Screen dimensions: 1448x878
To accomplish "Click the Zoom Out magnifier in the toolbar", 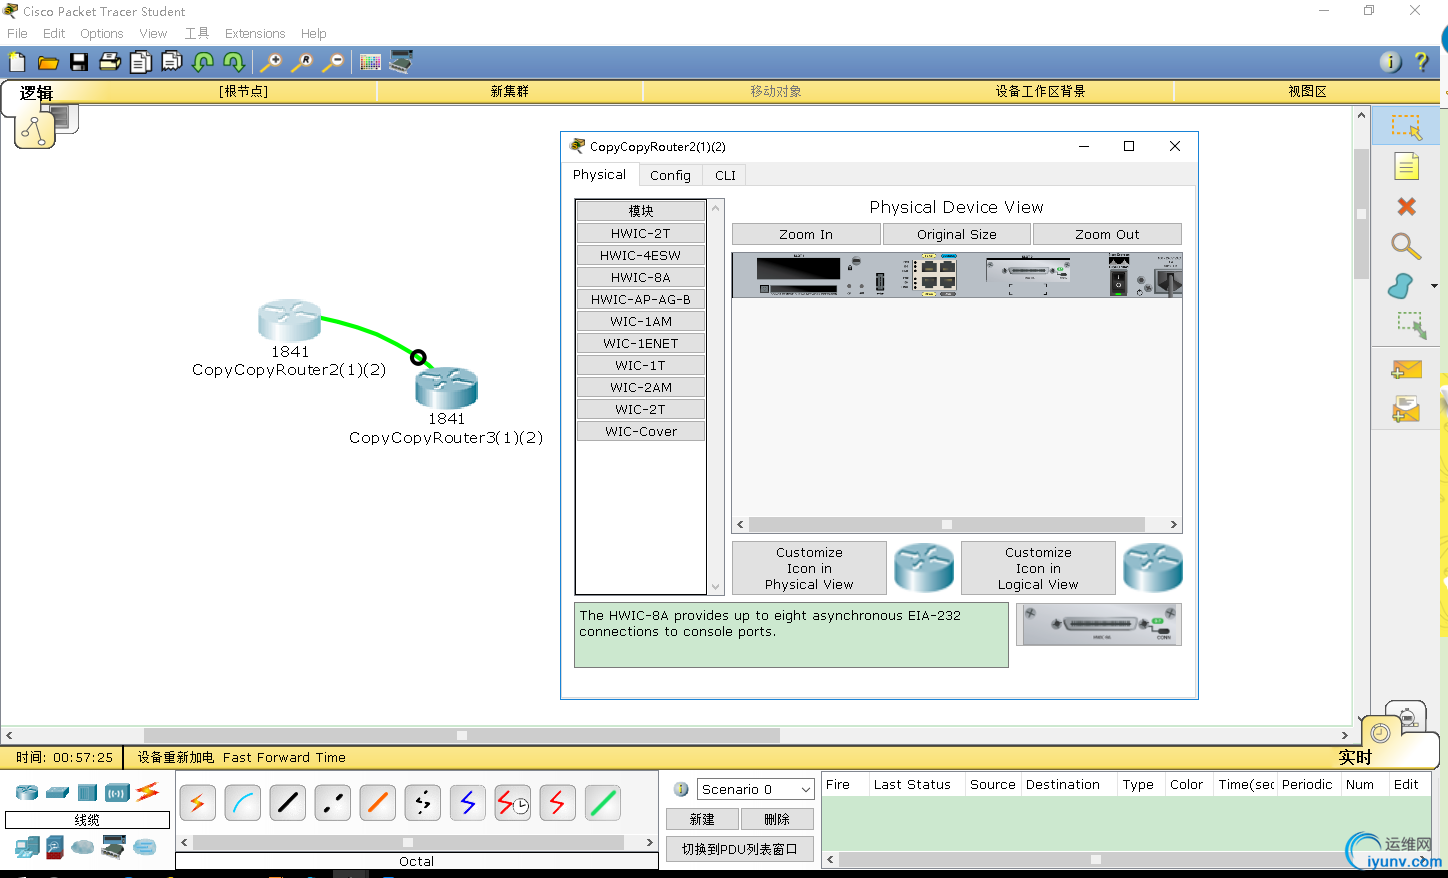I will click(333, 62).
